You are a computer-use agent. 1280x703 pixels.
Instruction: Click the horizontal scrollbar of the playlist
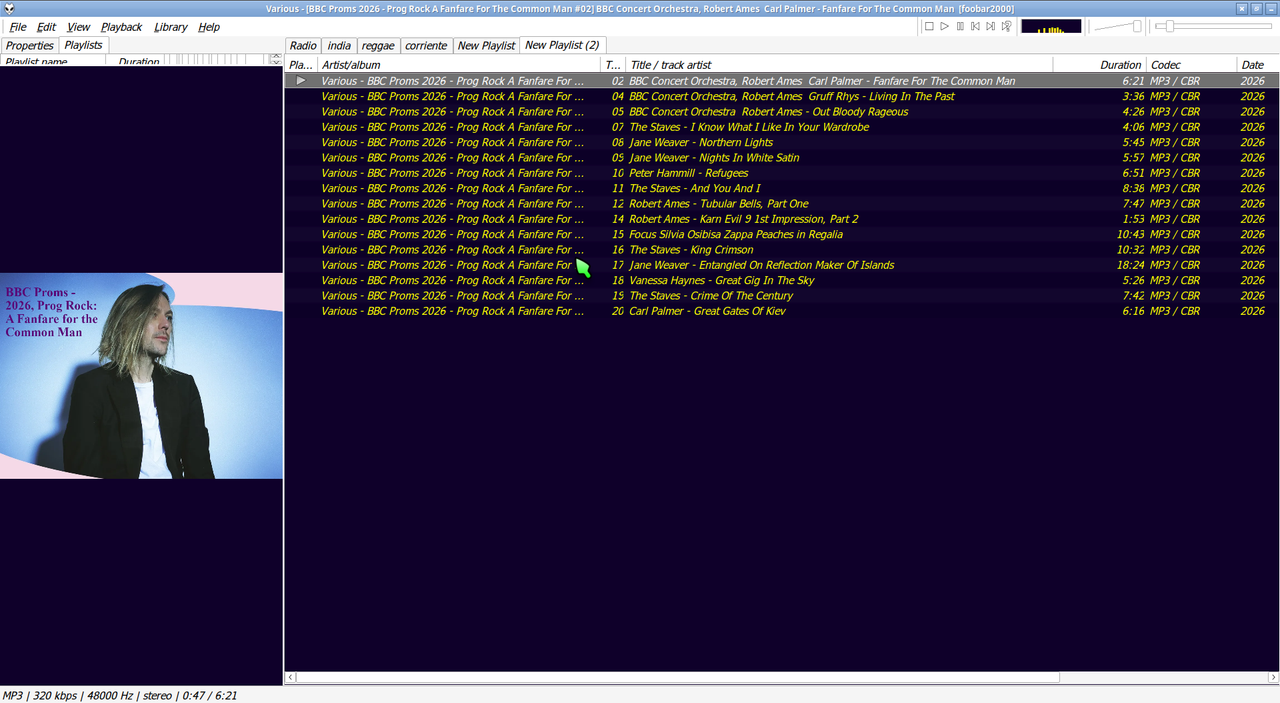[677, 677]
